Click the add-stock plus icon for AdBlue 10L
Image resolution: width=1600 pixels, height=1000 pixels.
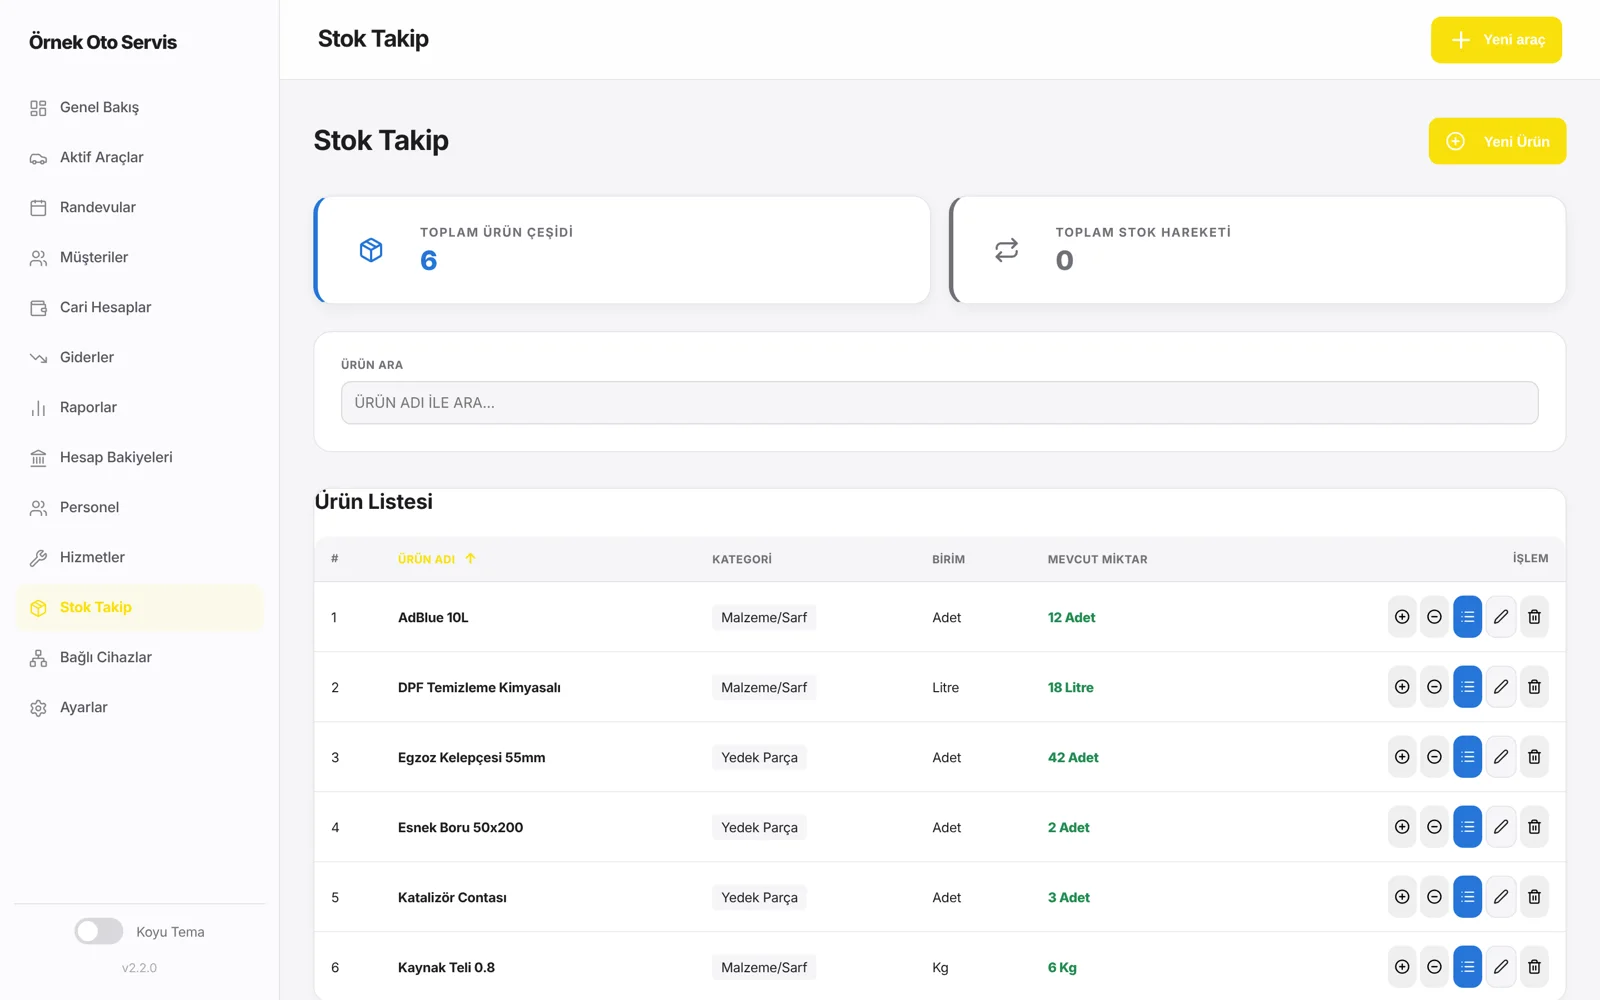tap(1402, 617)
